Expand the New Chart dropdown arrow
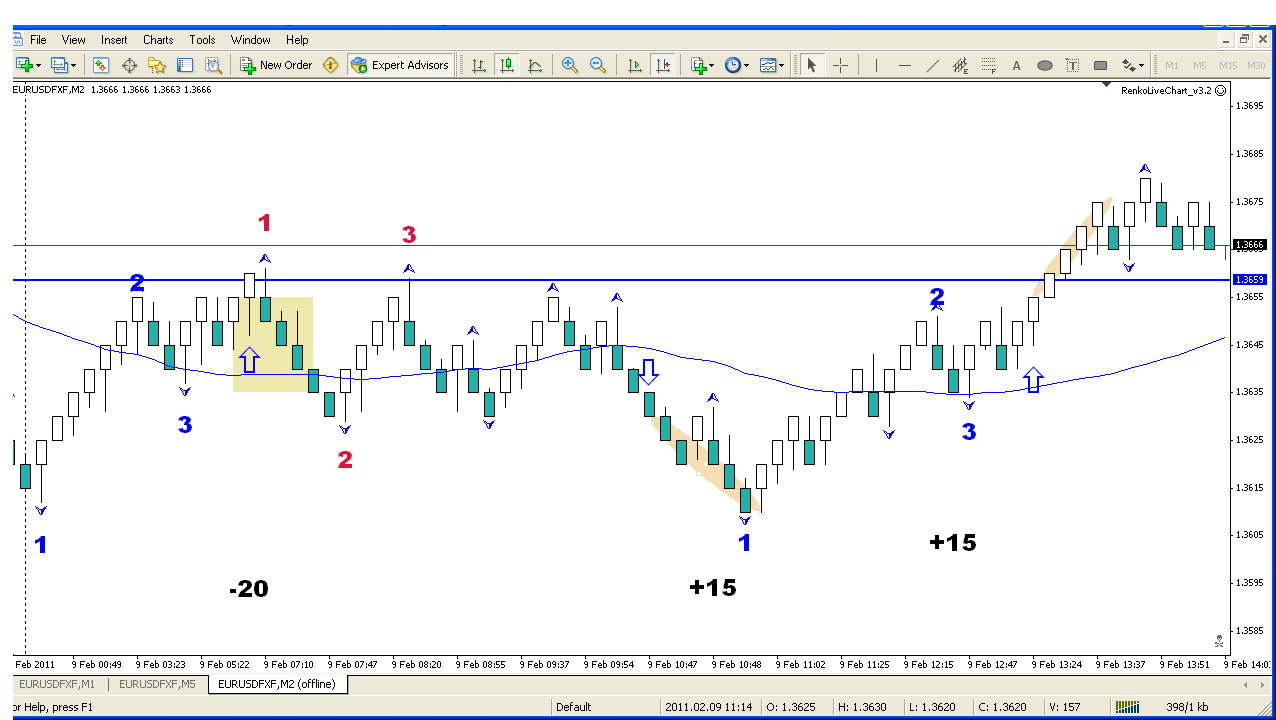 click(38, 65)
